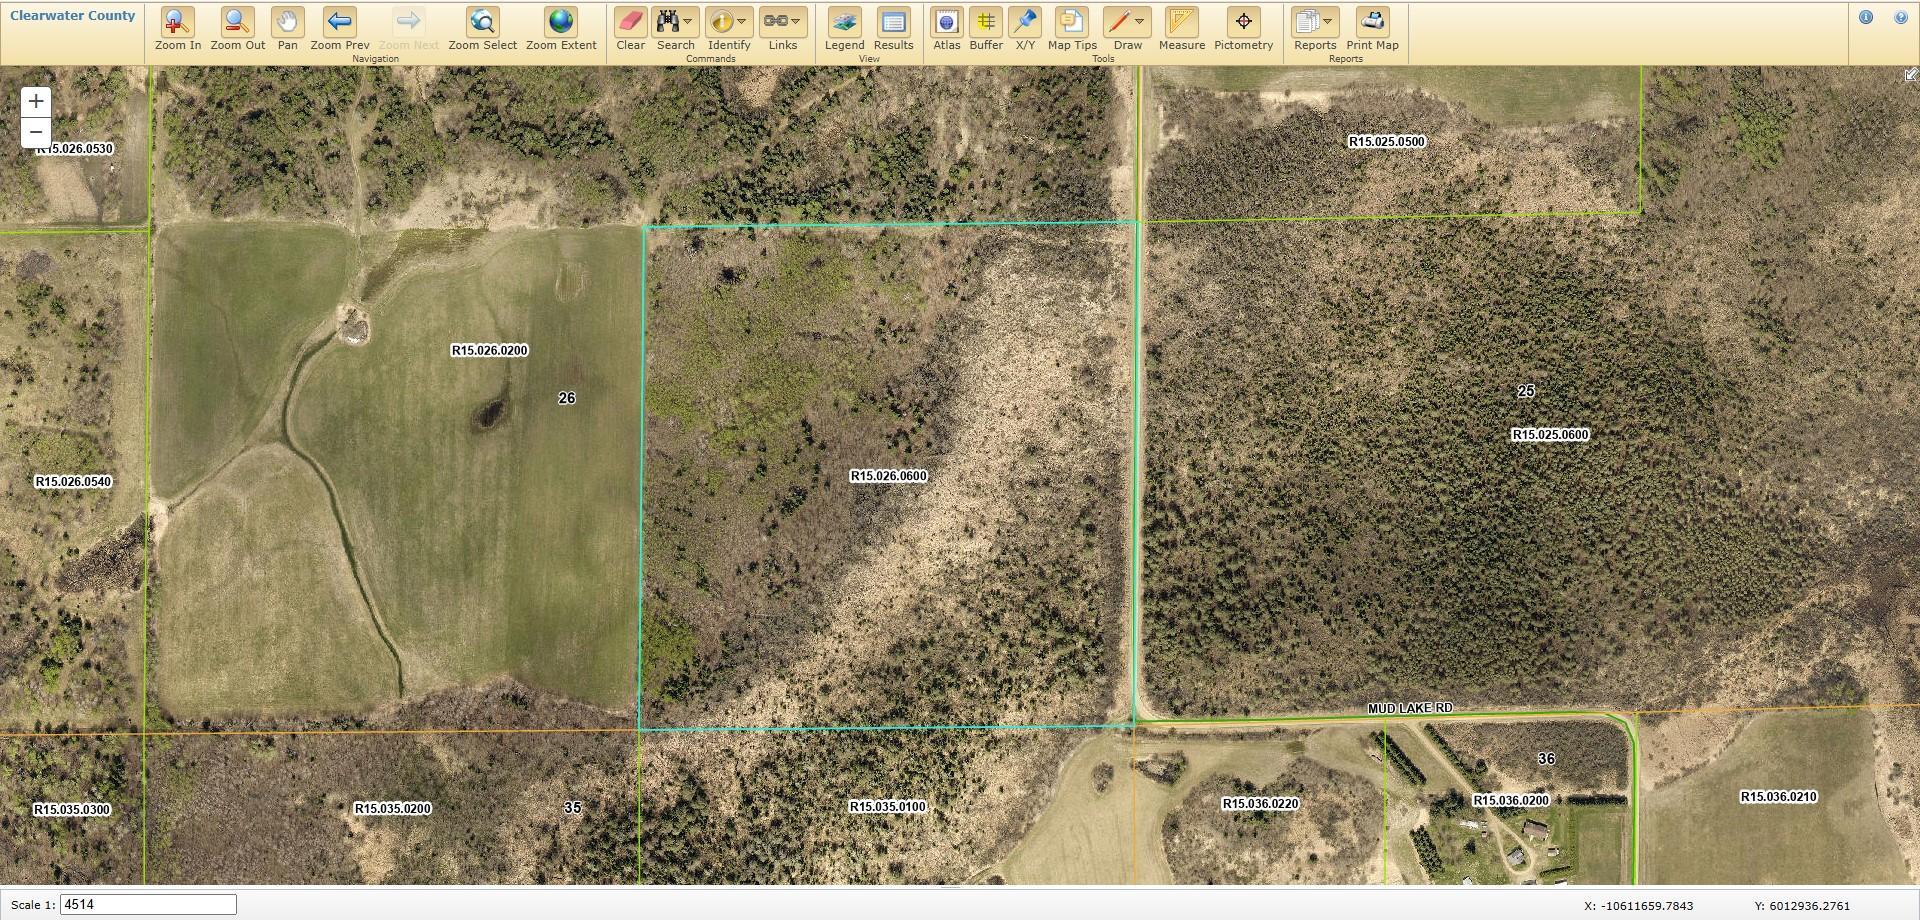The height and width of the screenshot is (920, 1920).
Task: Open the Search binoculars tool
Action: 668,21
